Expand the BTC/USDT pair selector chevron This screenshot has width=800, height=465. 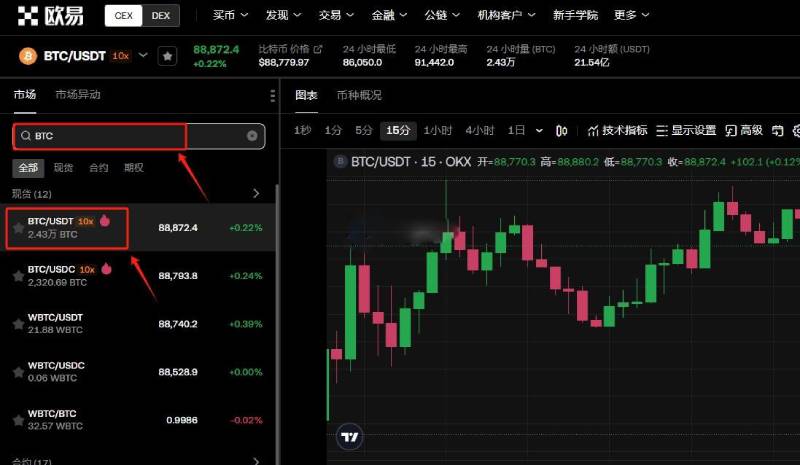[143, 55]
